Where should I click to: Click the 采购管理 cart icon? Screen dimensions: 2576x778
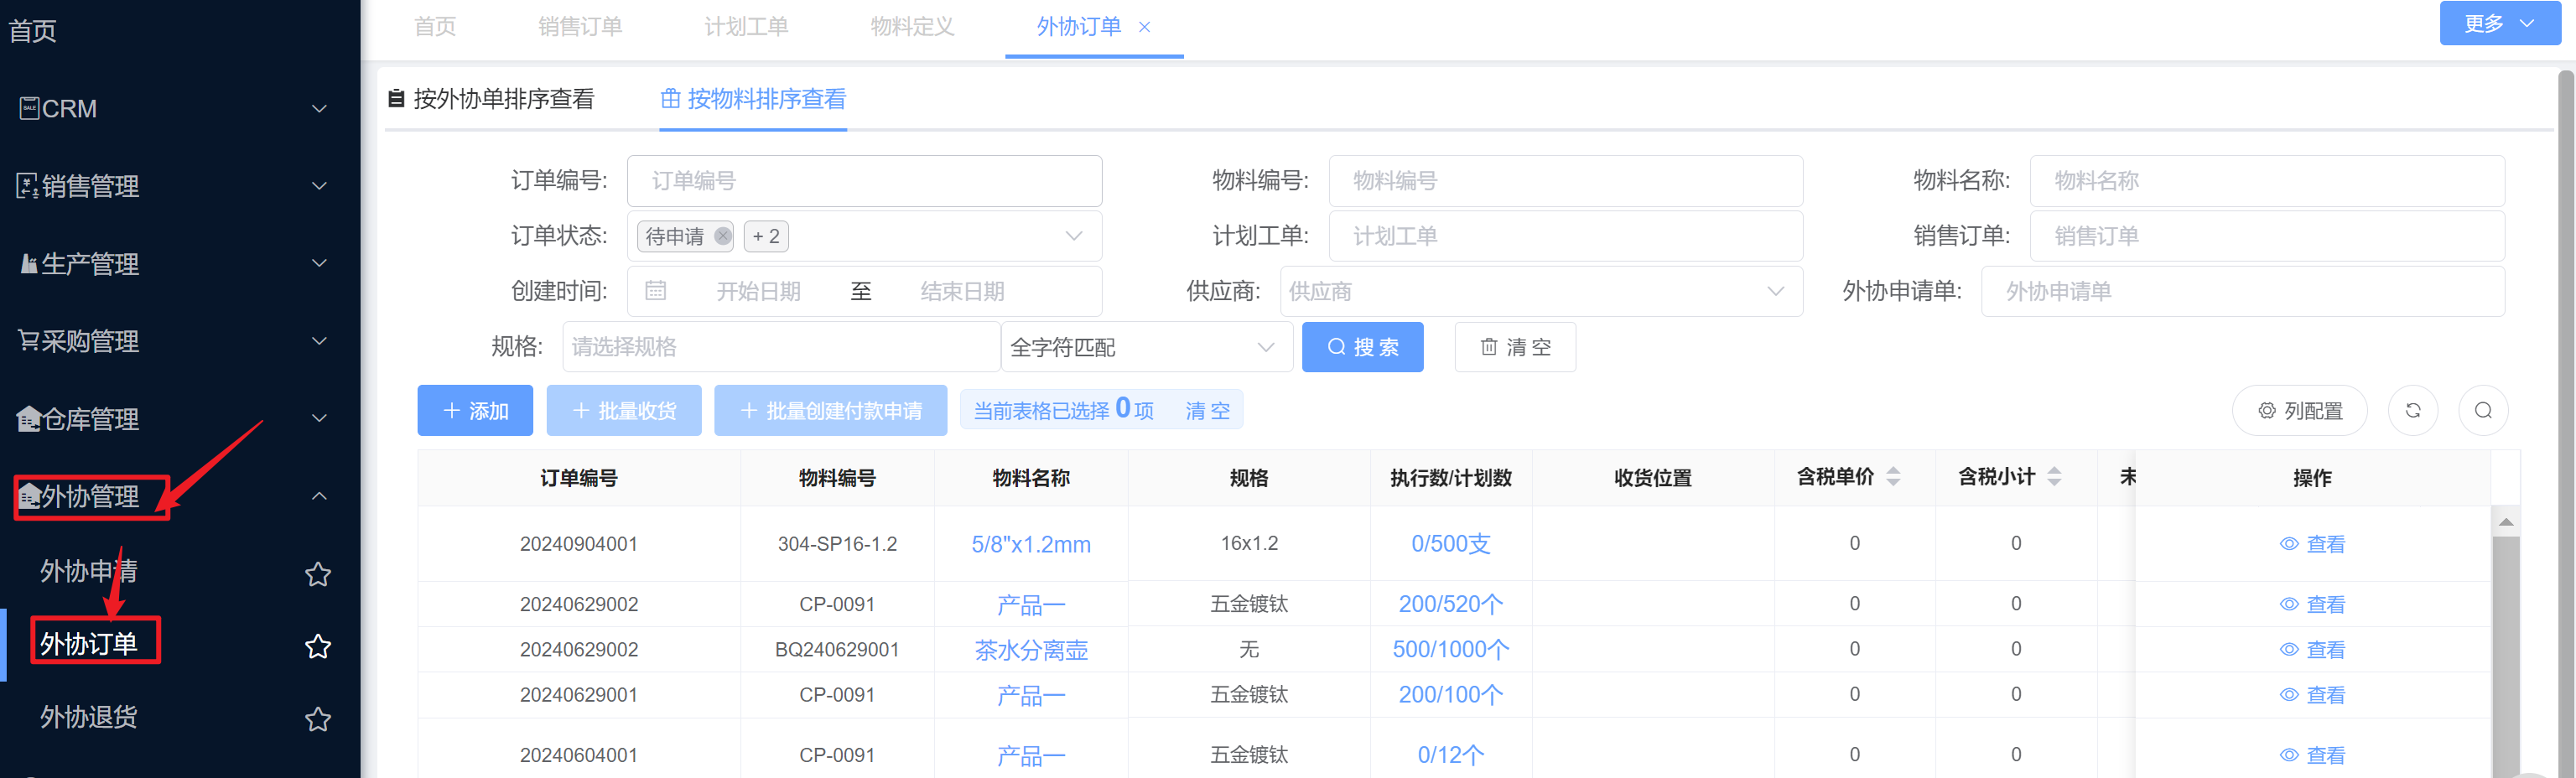(x=29, y=341)
